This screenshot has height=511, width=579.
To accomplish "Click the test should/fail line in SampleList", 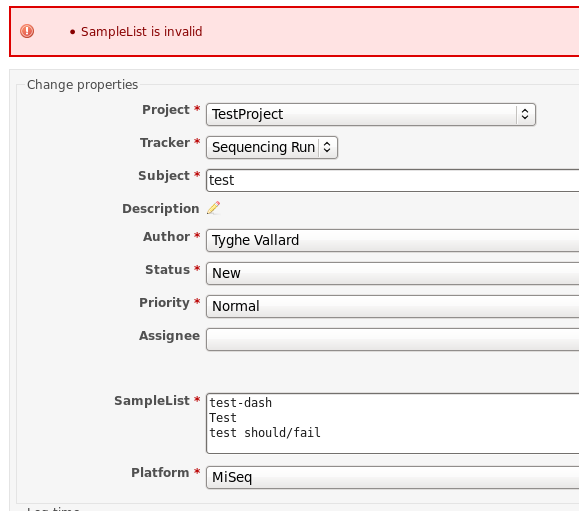I will 265,432.
